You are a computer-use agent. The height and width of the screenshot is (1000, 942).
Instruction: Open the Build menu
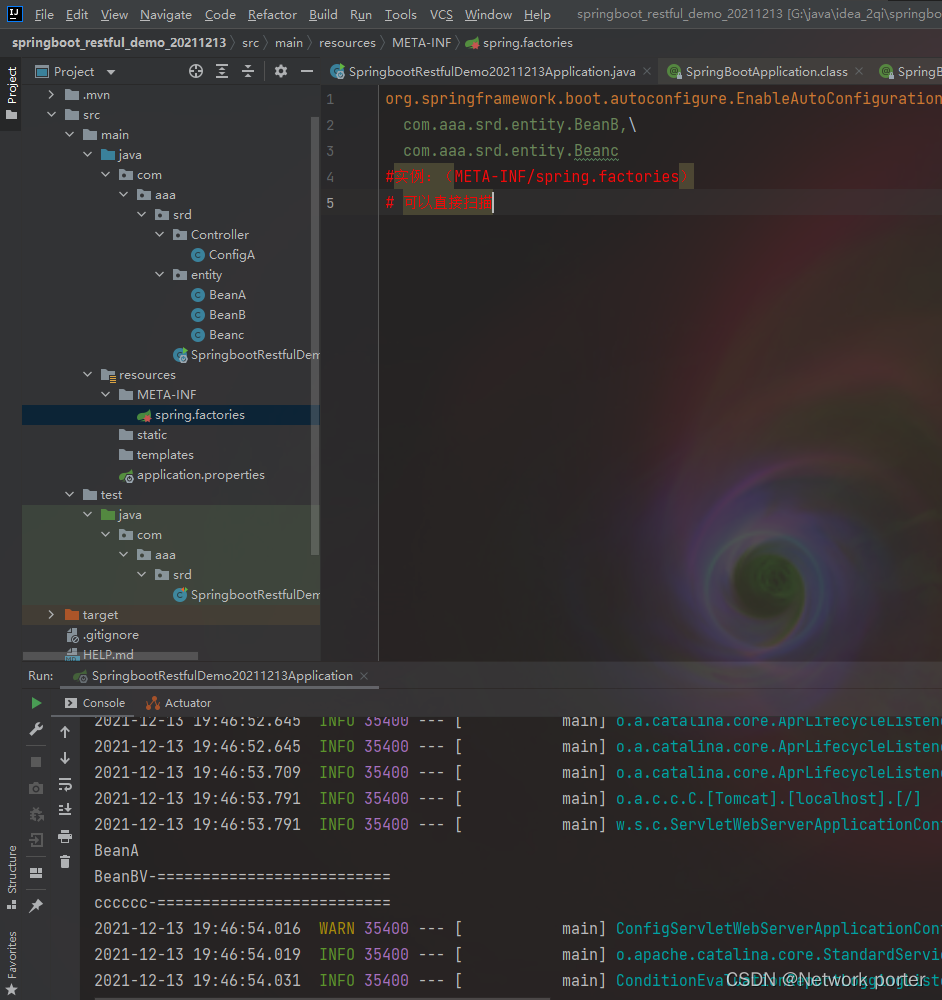coord(323,14)
